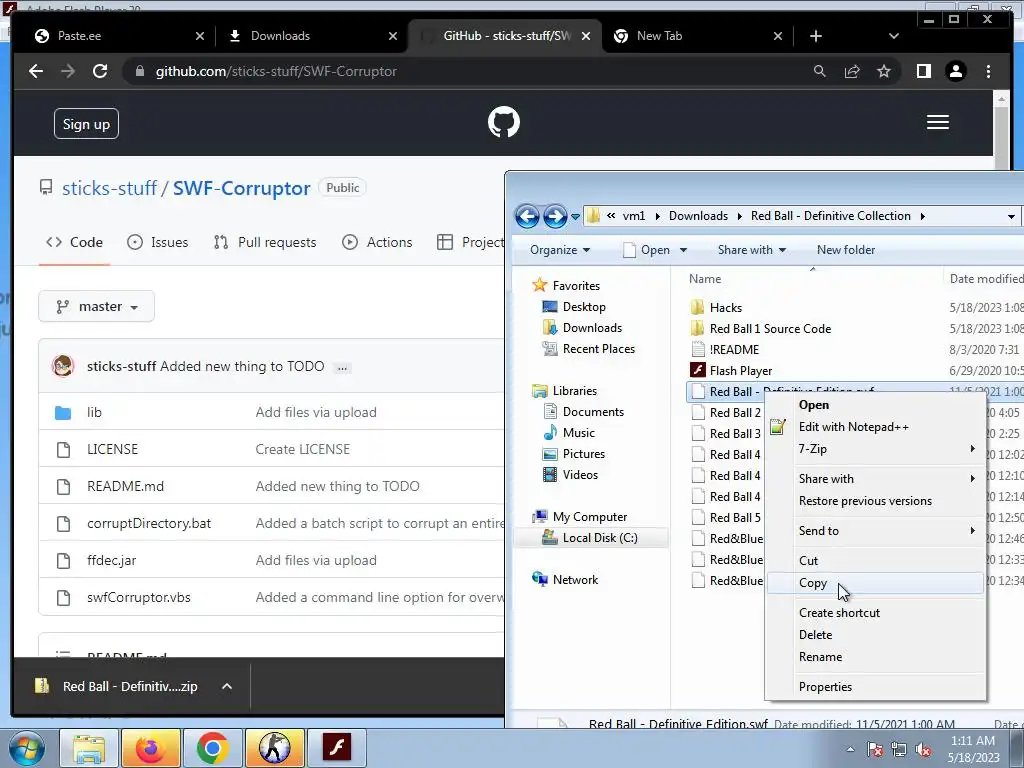Open Chrome three-dot menu

click(988, 71)
